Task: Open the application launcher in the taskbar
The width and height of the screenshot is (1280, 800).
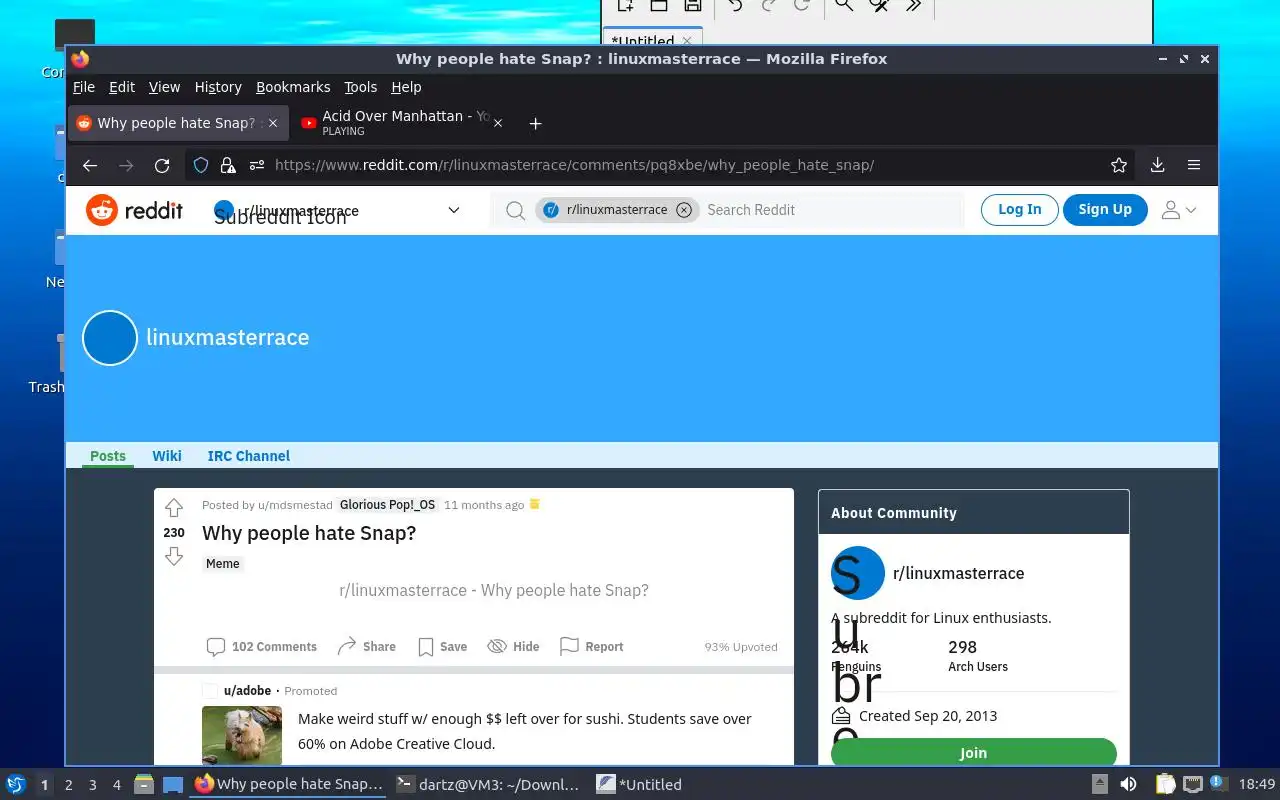Action: (x=15, y=784)
